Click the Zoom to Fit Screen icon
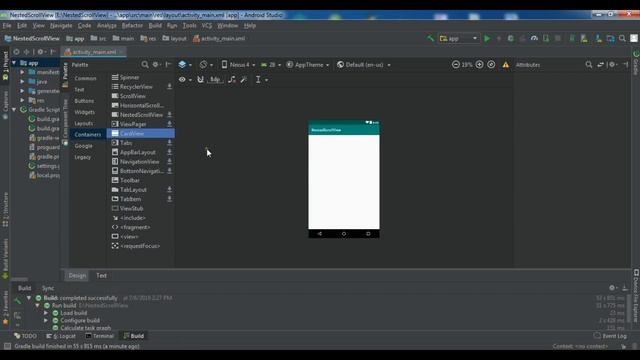 pyautogui.click(x=491, y=64)
